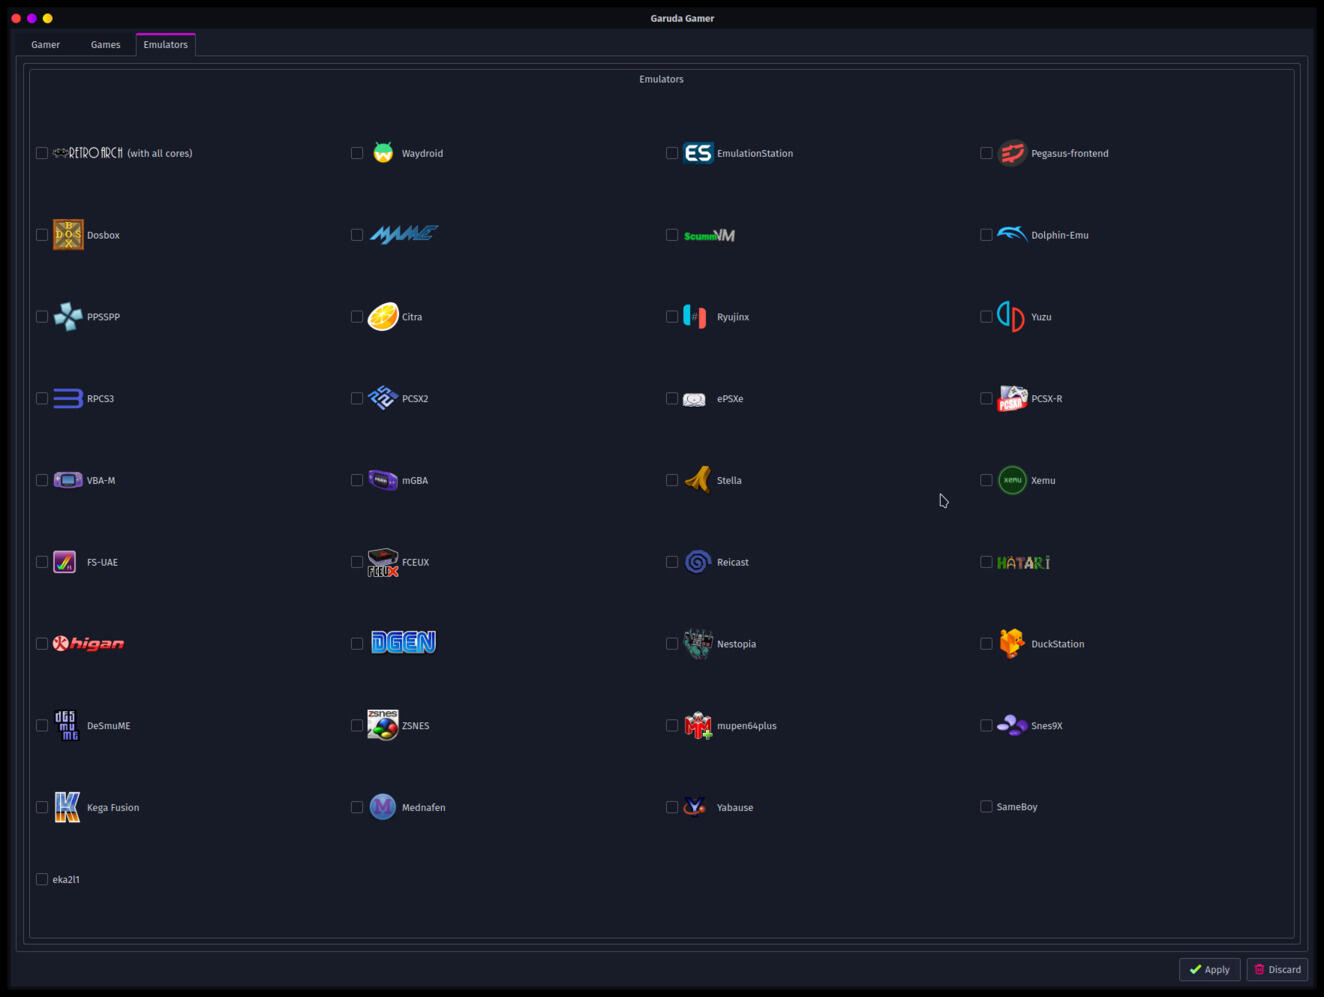Select the Dolphin-Emu checkbox
Image resolution: width=1324 pixels, height=997 pixels.
pyautogui.click(x=986, y=235)
